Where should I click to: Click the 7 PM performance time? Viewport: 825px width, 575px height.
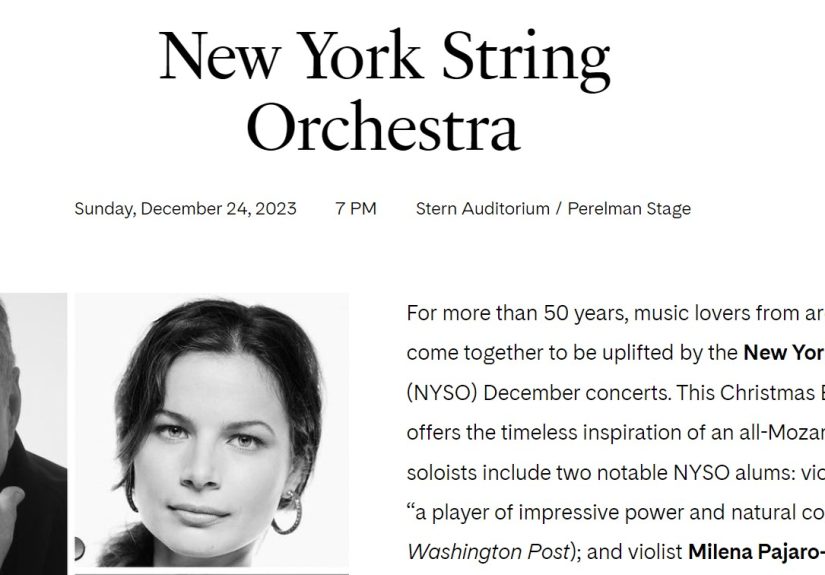click(x=356, y=209)
